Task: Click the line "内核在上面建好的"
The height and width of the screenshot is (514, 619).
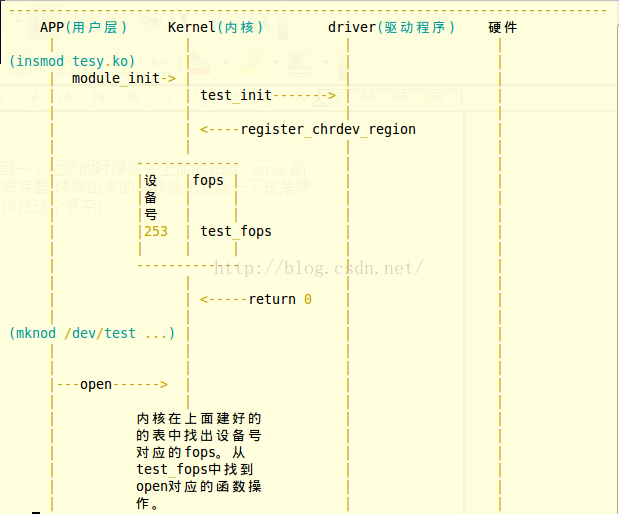Action: click(x=199, y=418)
